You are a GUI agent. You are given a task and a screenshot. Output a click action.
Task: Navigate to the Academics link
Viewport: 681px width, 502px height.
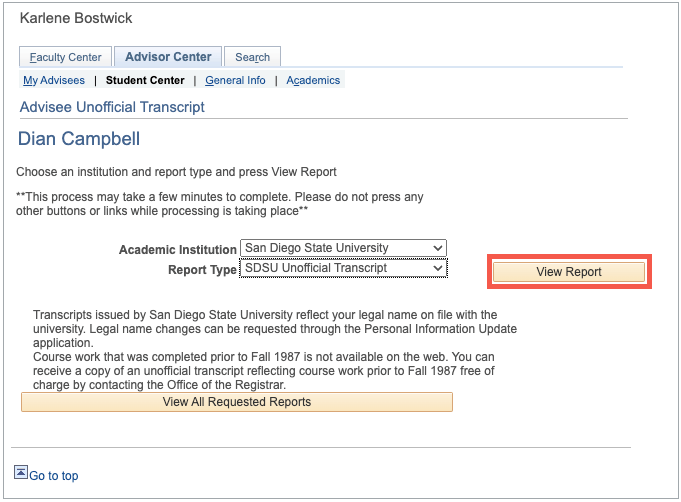[x=313, y=80]
